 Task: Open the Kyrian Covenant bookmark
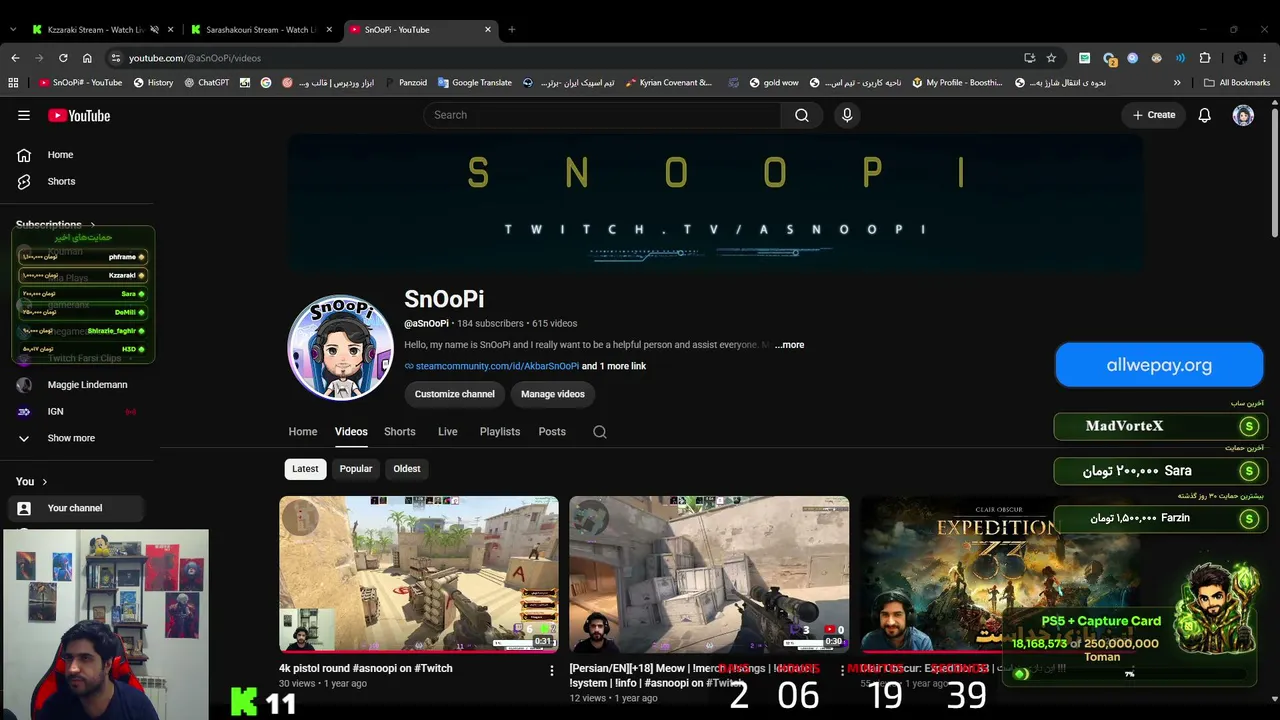(669, 83)
